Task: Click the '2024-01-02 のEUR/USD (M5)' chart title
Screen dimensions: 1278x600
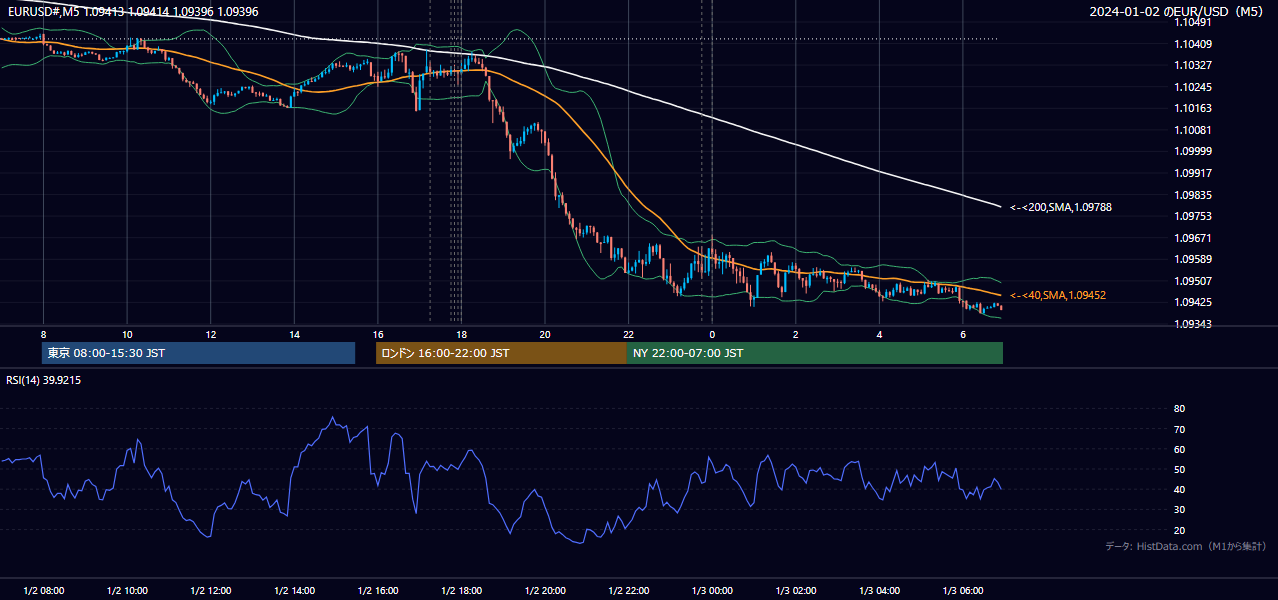Action: pyautogui.click(x=1178, y=12)
